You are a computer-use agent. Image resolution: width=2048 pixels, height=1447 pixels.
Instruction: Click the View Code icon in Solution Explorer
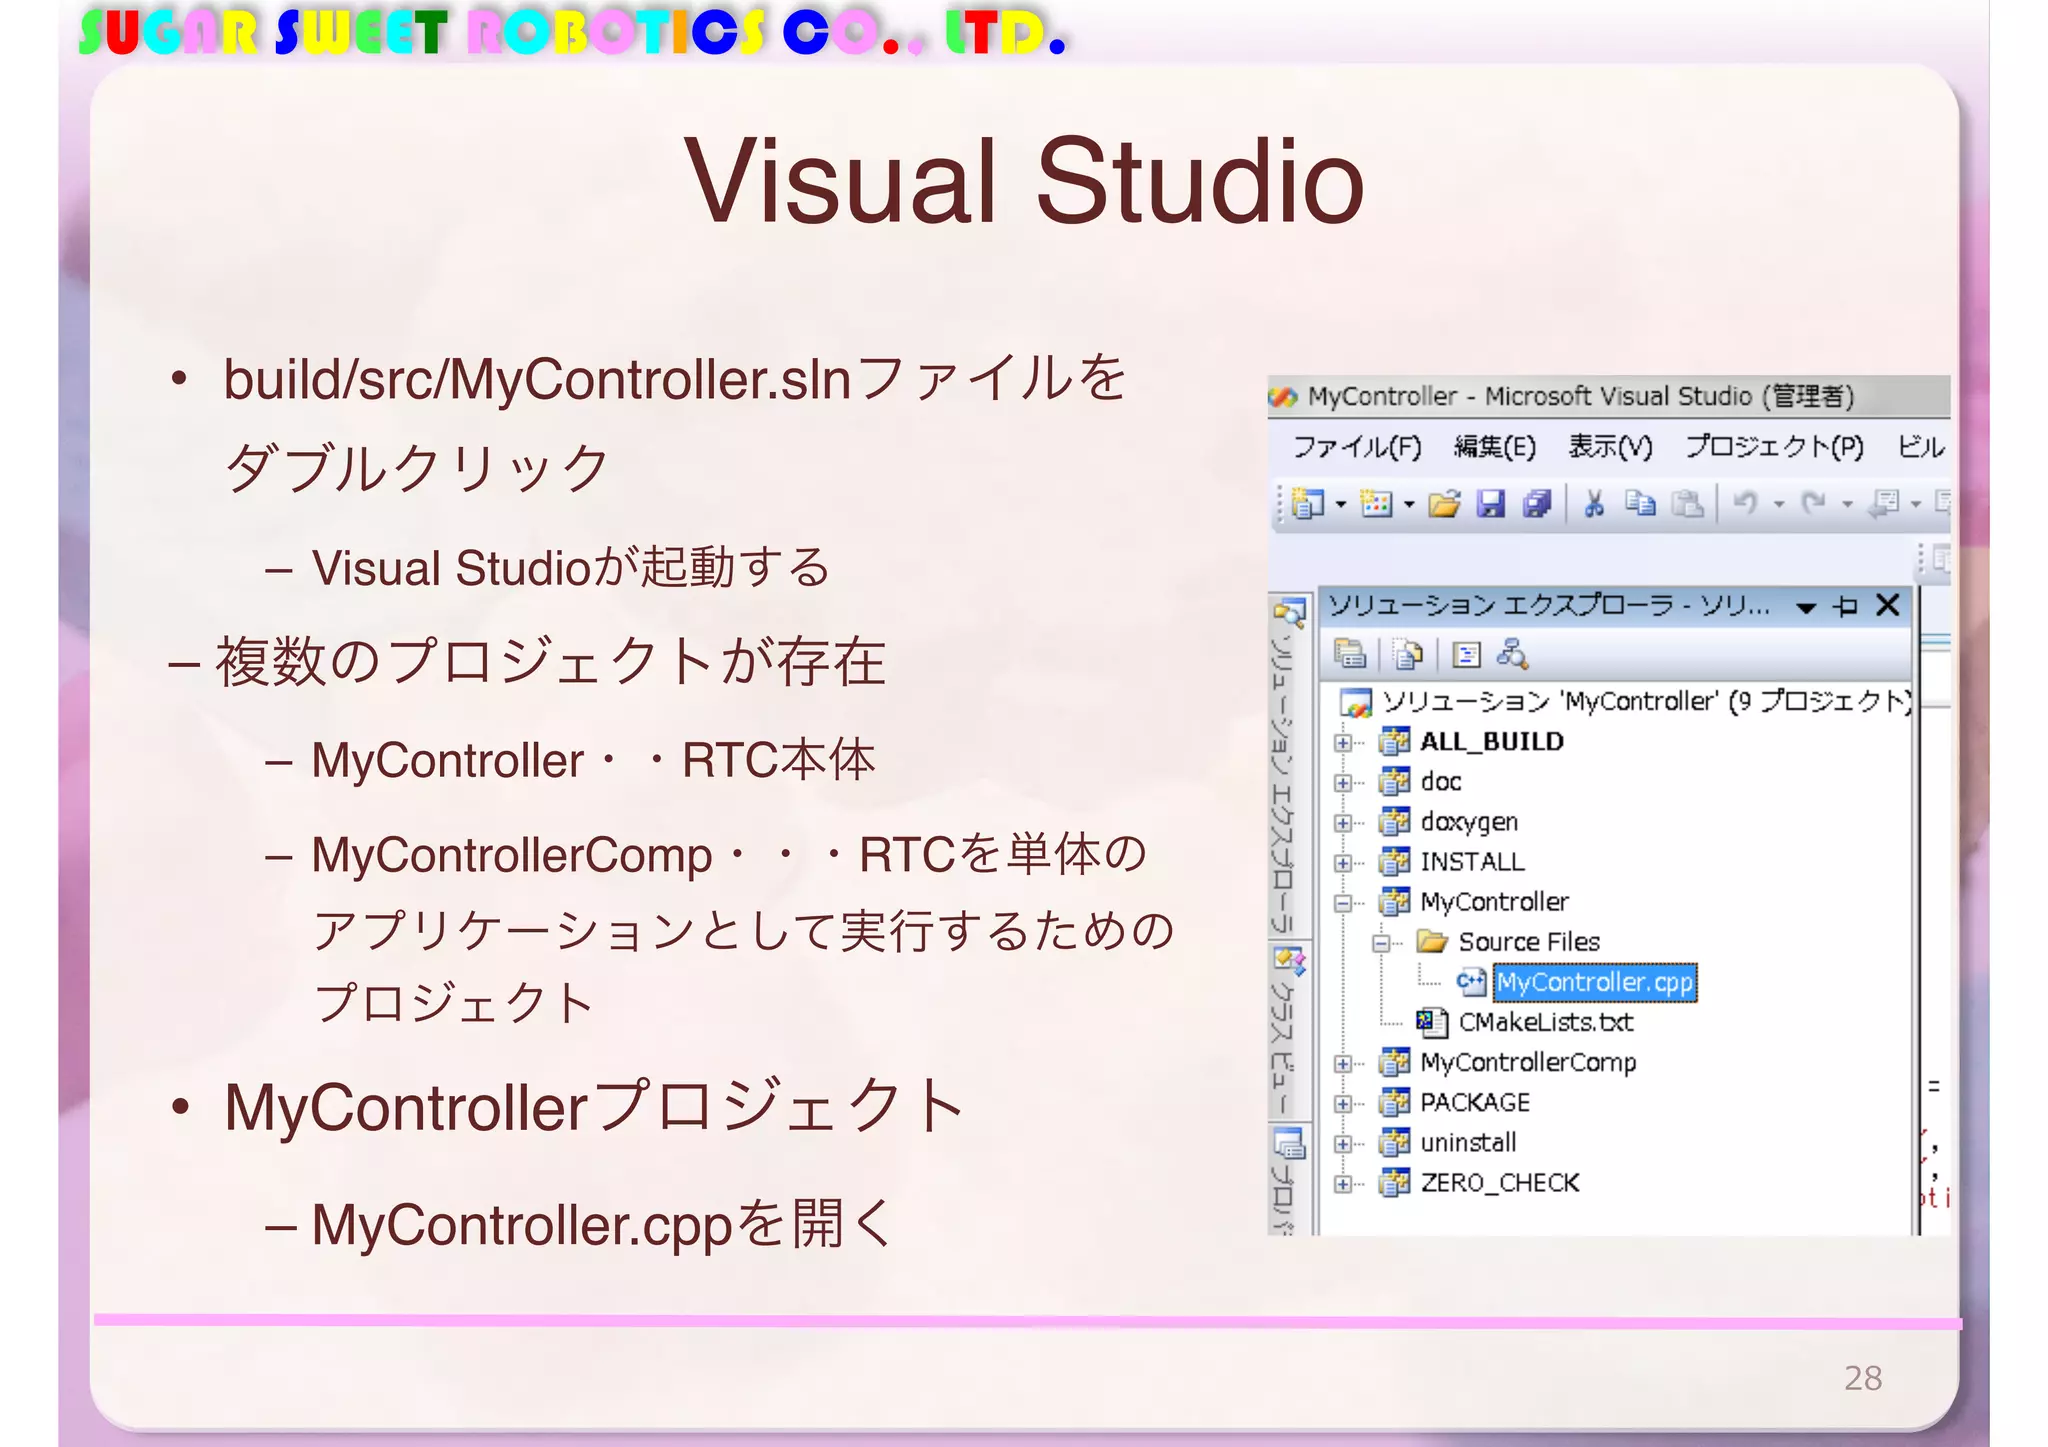1467,655
